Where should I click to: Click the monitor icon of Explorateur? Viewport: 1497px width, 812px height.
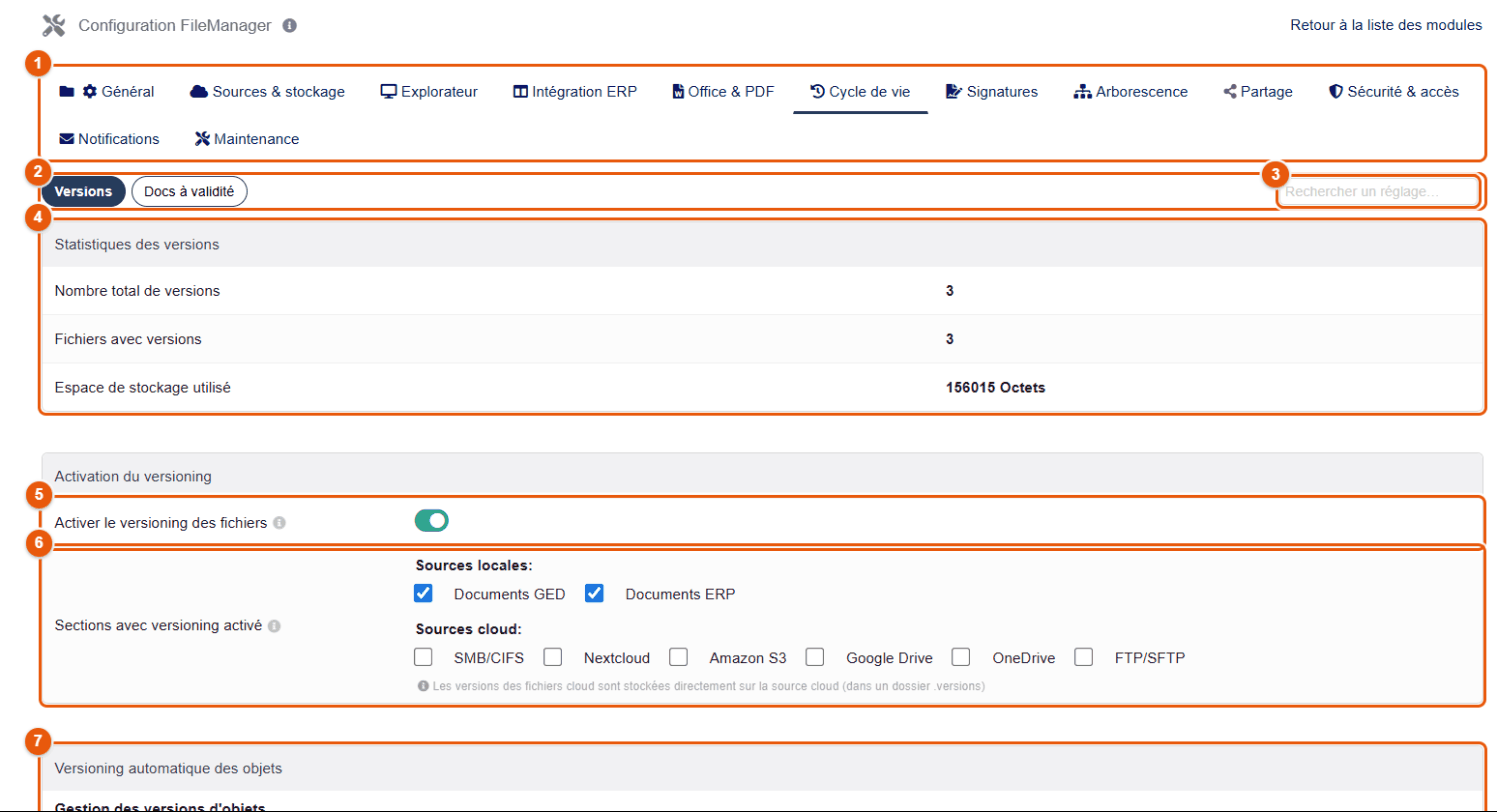click(389, 92)
